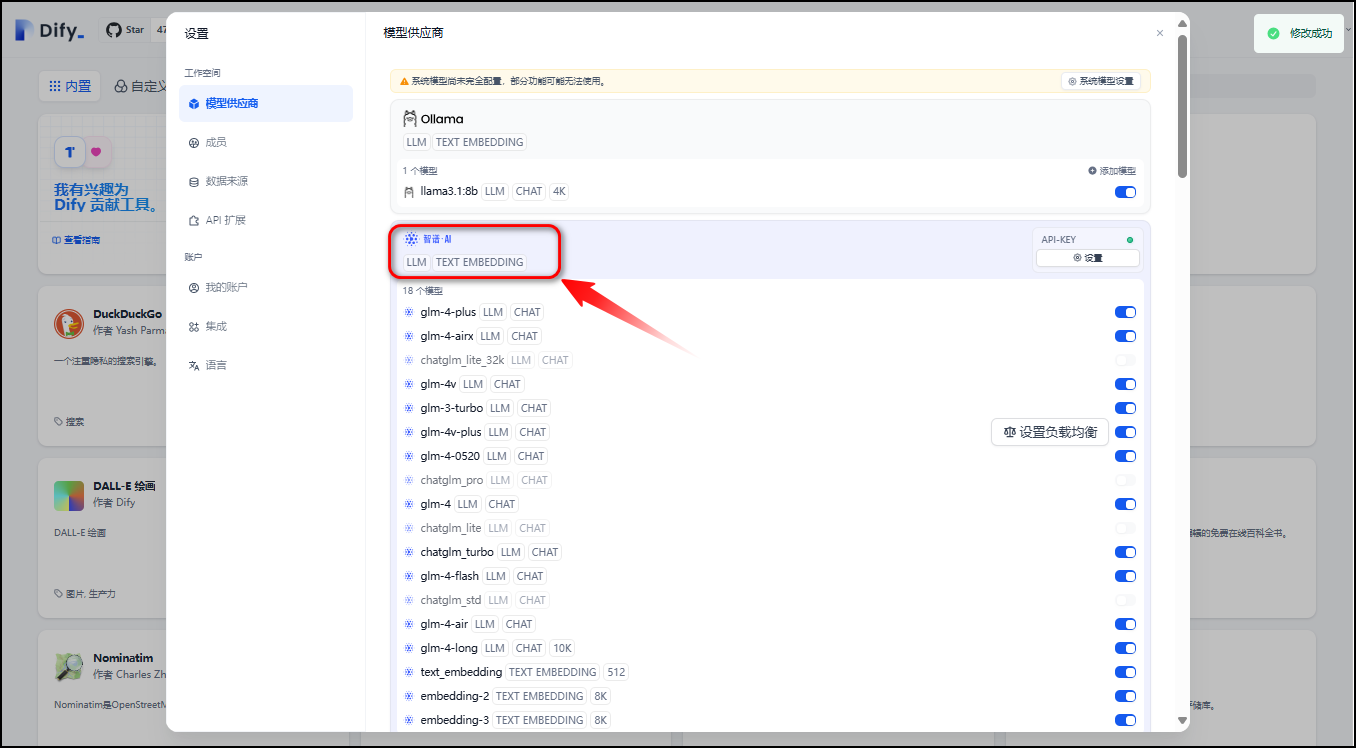This screenshot has height=748, width=1356.
Task: Click the account icon beside 我的账户
Action: (194, 288)
